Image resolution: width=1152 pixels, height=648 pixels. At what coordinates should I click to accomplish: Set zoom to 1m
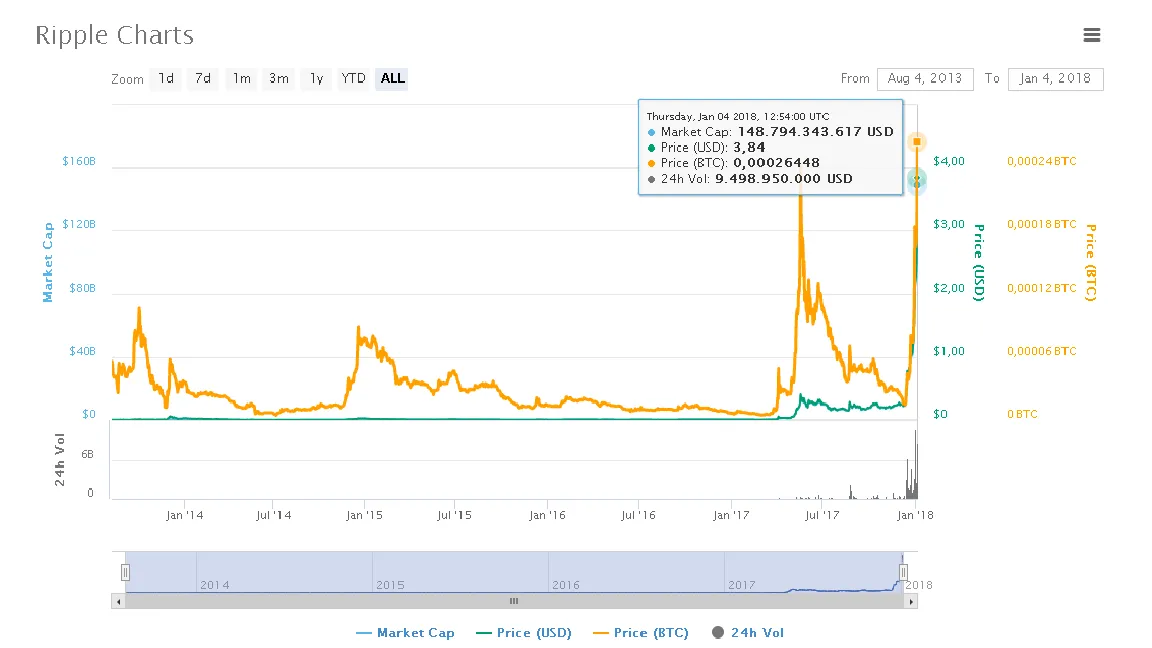(x=242, y=79)
